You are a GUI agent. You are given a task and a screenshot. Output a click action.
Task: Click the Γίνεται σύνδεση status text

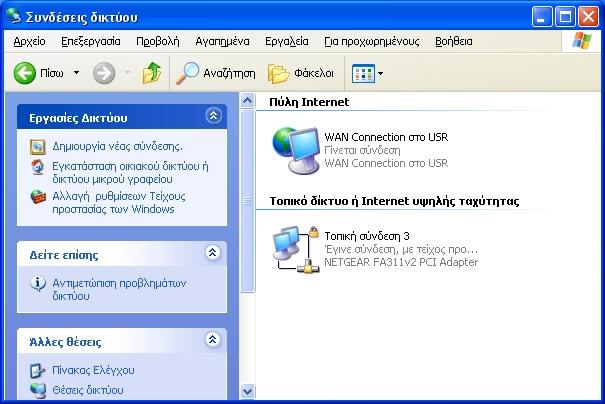[x=362, y=150]
